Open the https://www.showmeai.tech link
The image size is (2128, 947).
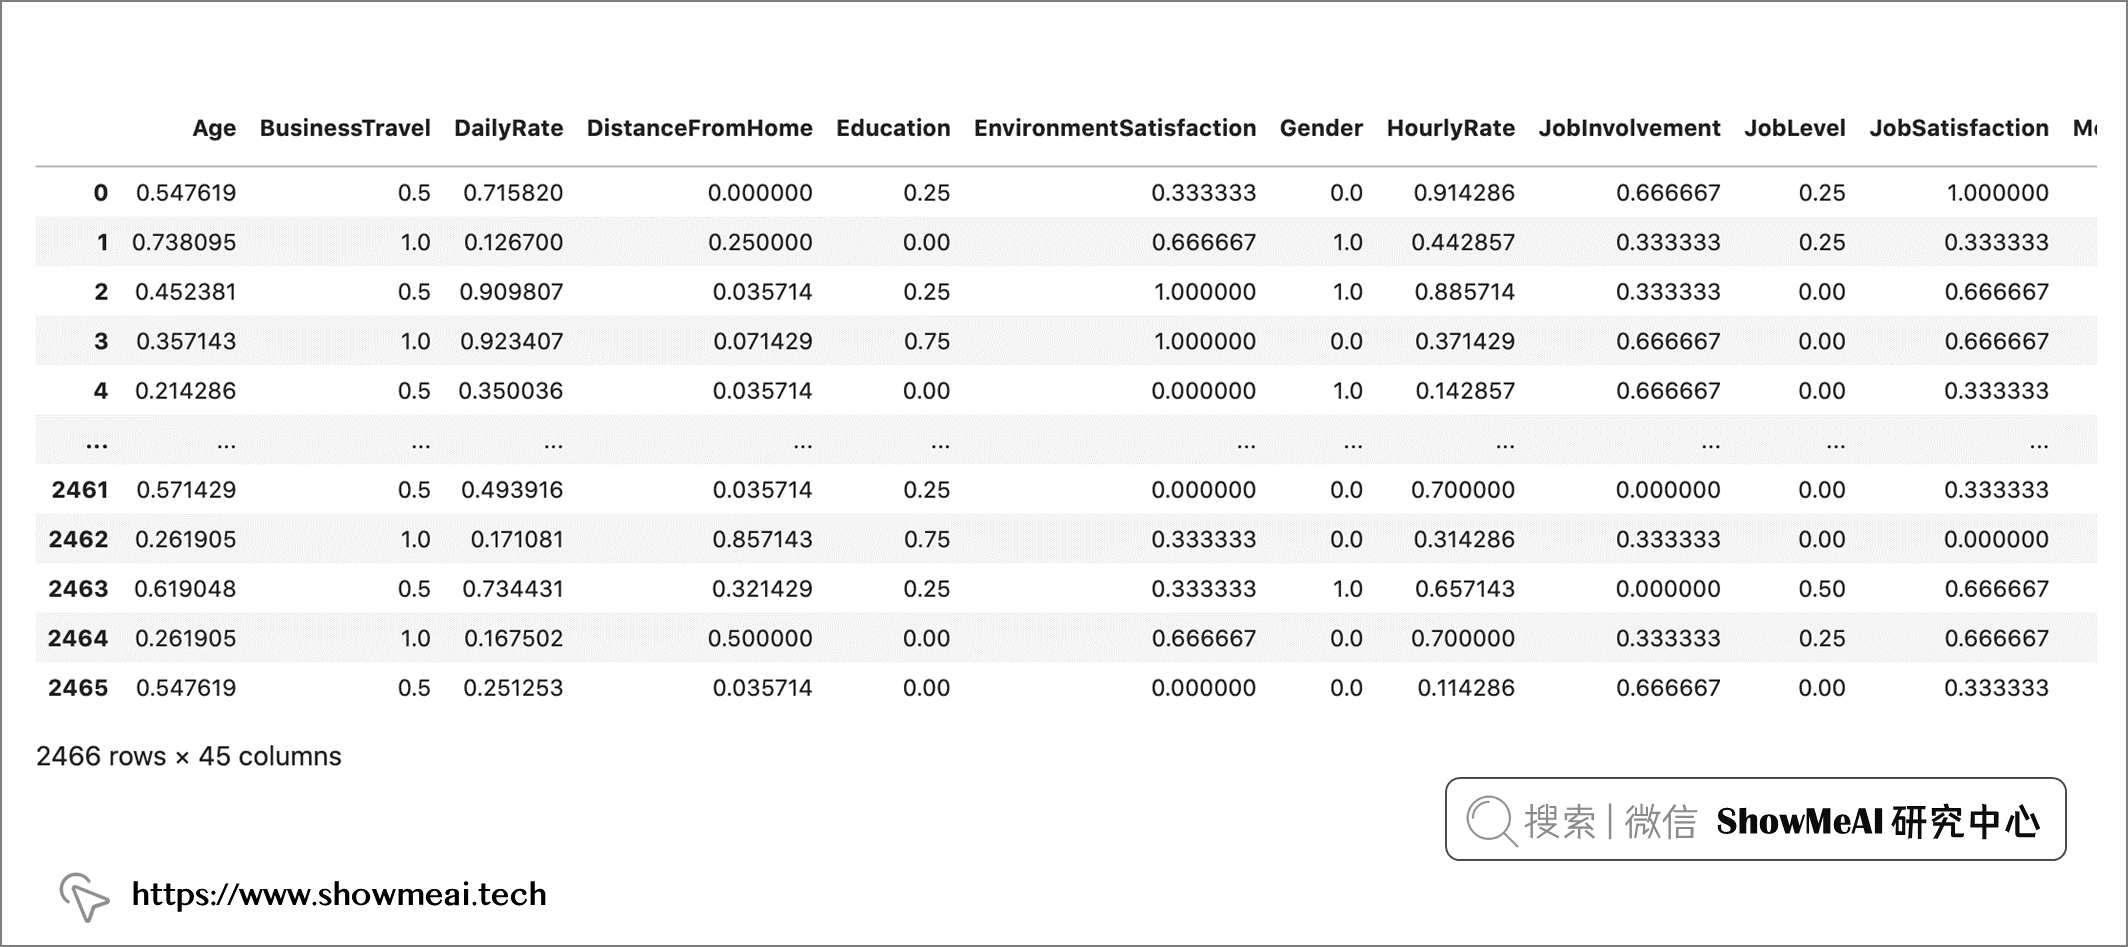[x=339, y=894]
